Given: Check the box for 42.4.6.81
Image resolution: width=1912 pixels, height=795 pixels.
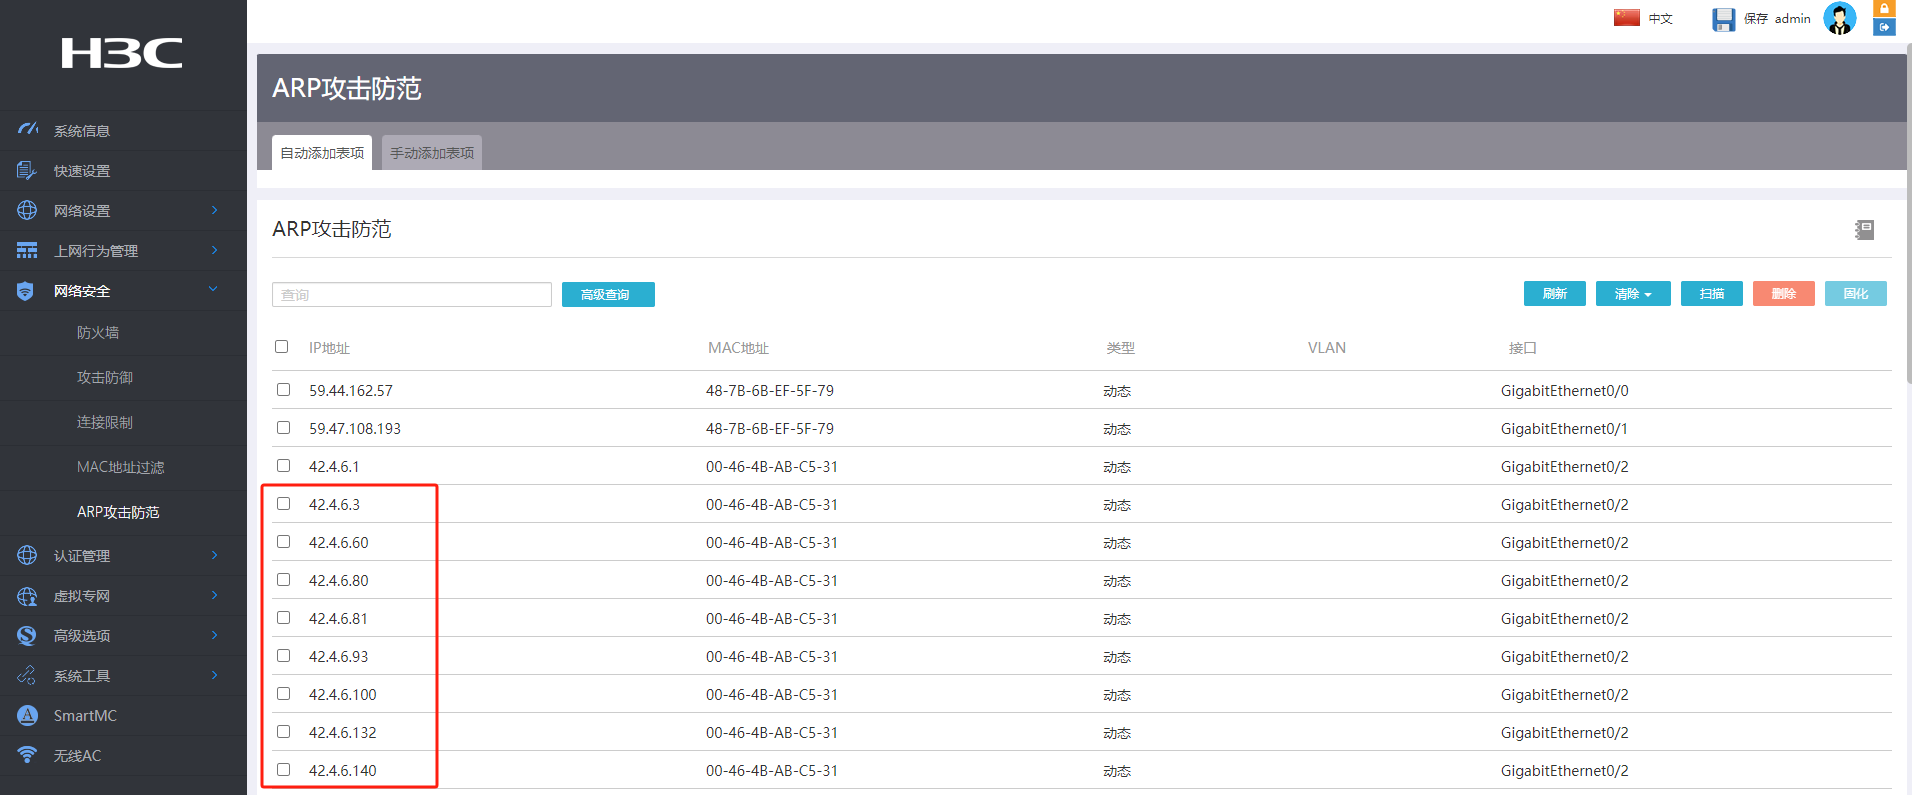Looking at the screenshot, I should pyautogui.click(x=284, y=618).
